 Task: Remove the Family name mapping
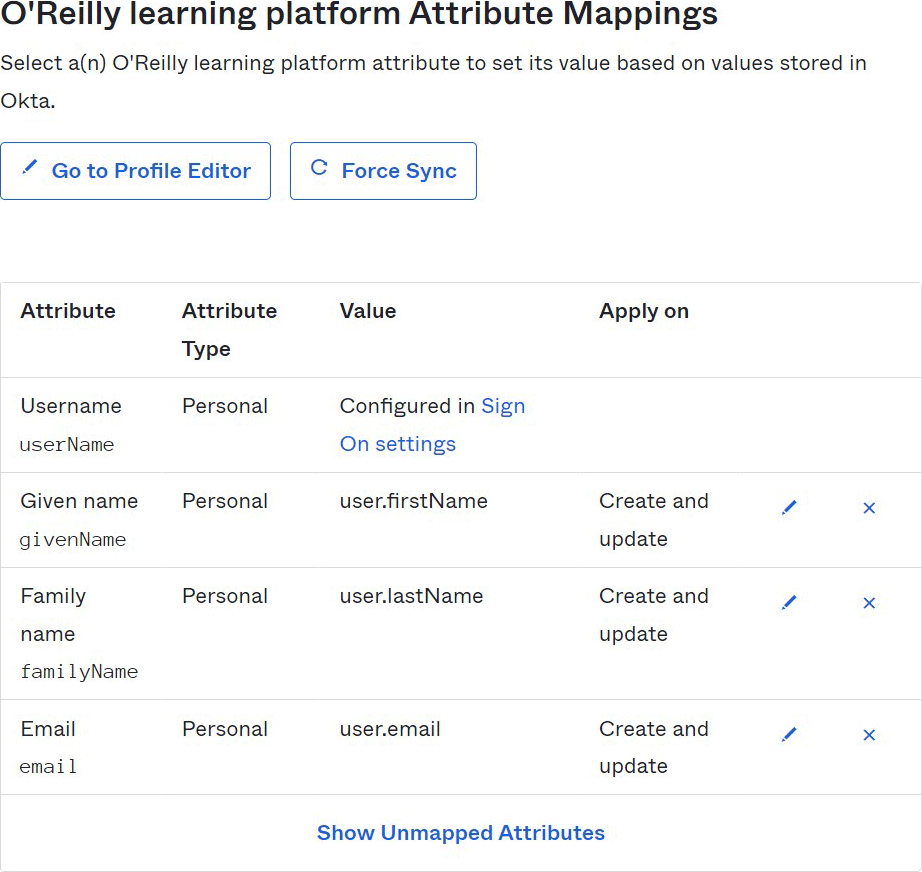point(869,603)
